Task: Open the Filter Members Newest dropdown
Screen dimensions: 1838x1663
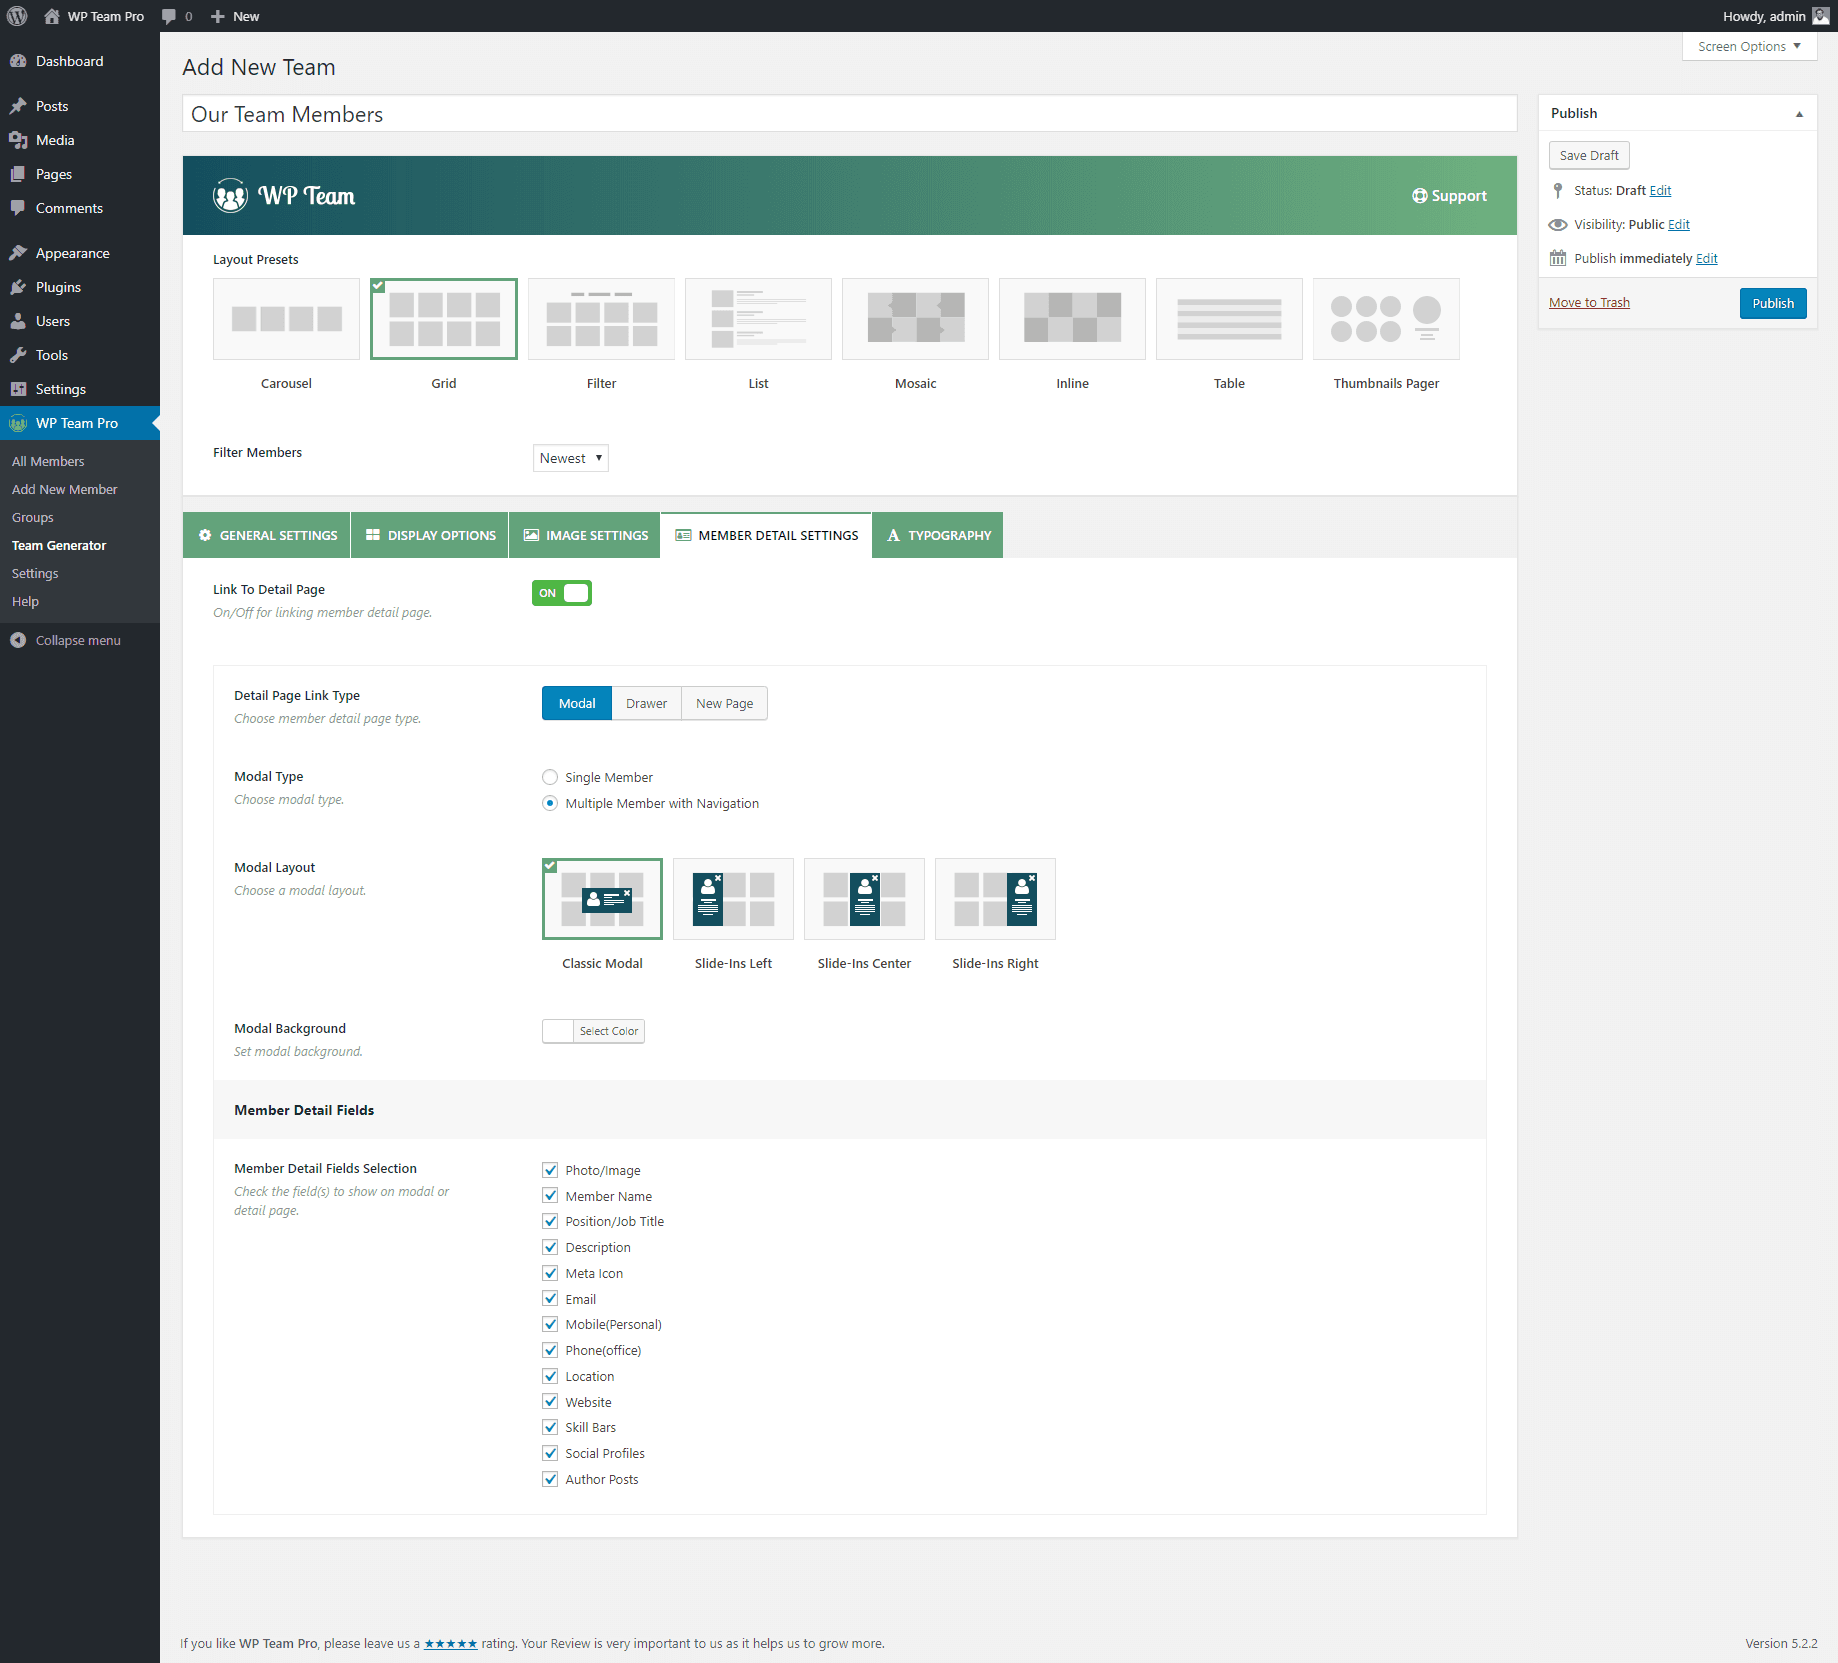Action: pyautogui.click(x=571, y=458)
